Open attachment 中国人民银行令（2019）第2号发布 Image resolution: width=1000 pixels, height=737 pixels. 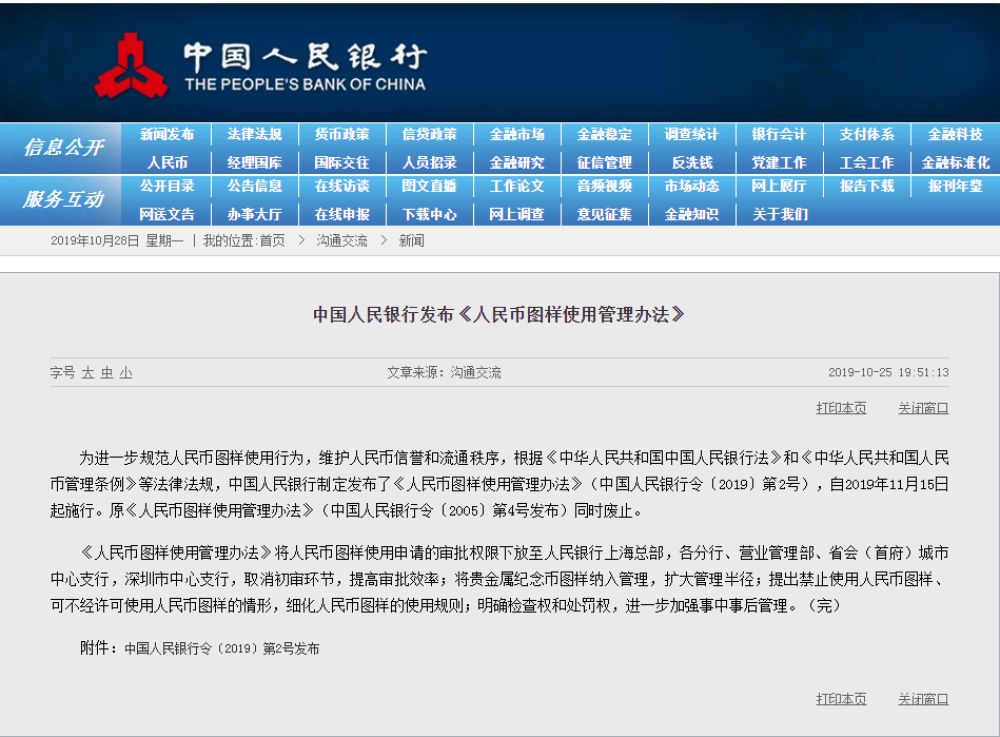tap(222, 649)
